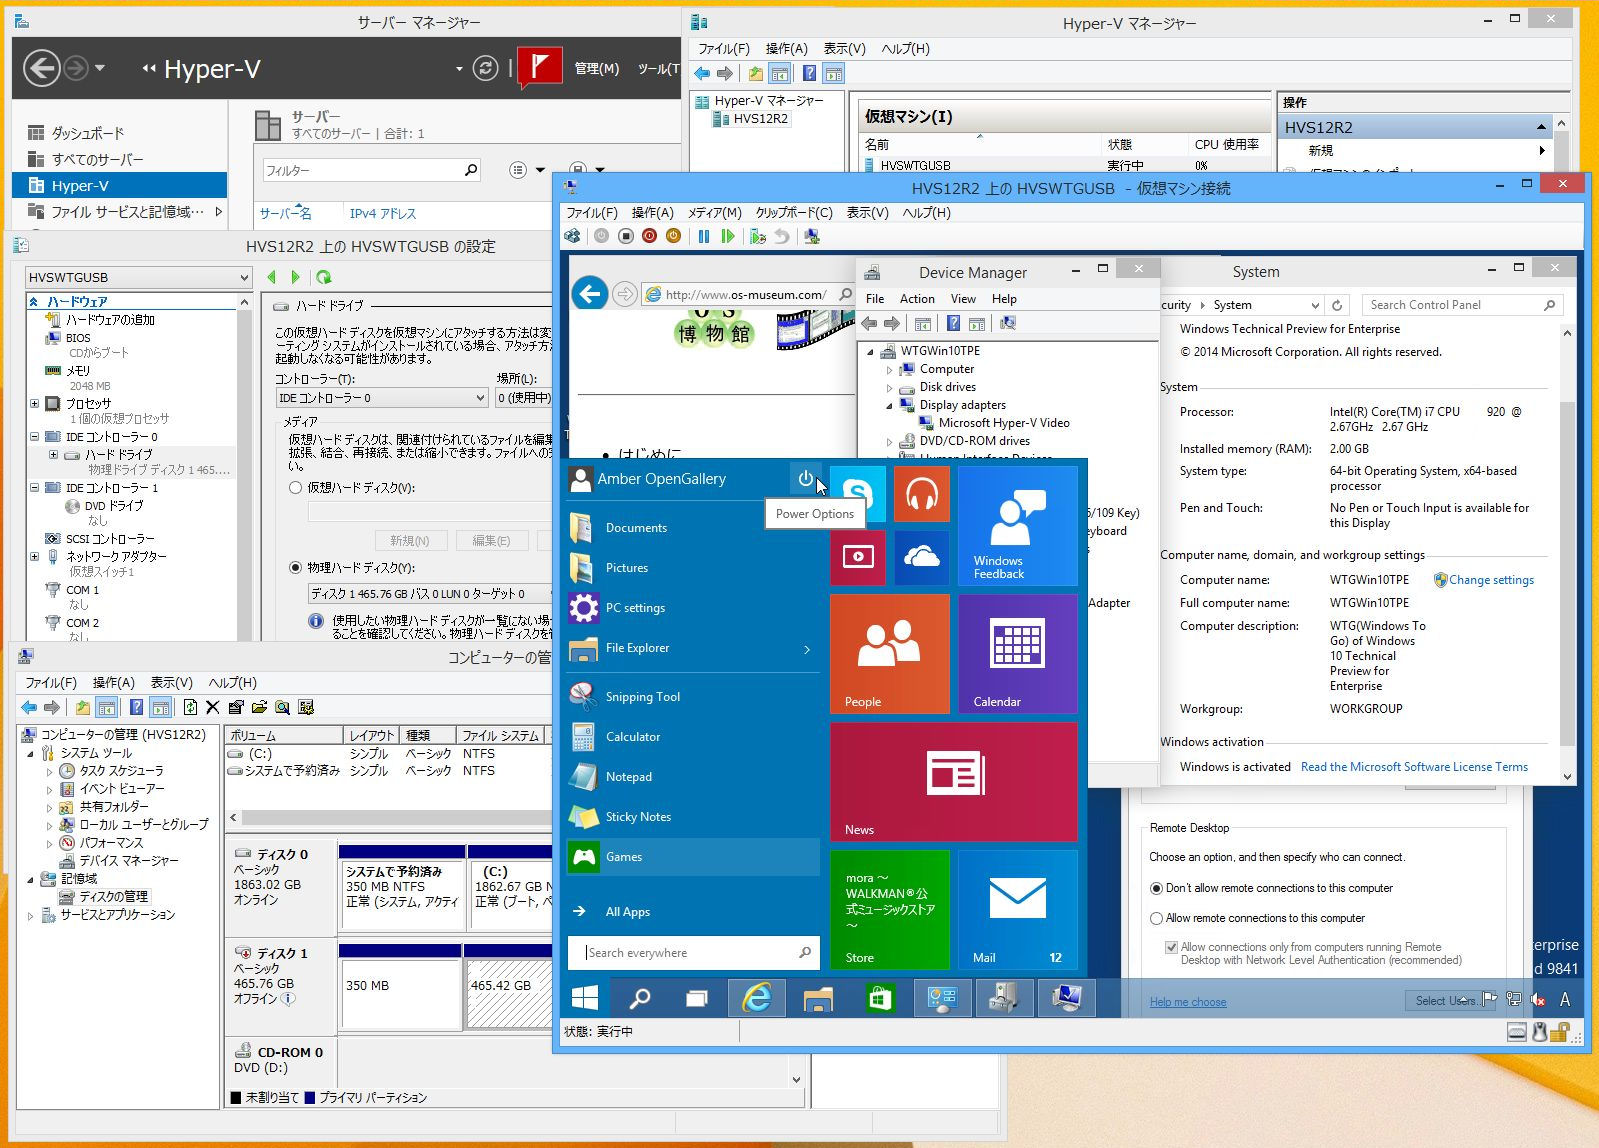Open the Calendar tile

pyautogui.click(x=1017, y=653)
